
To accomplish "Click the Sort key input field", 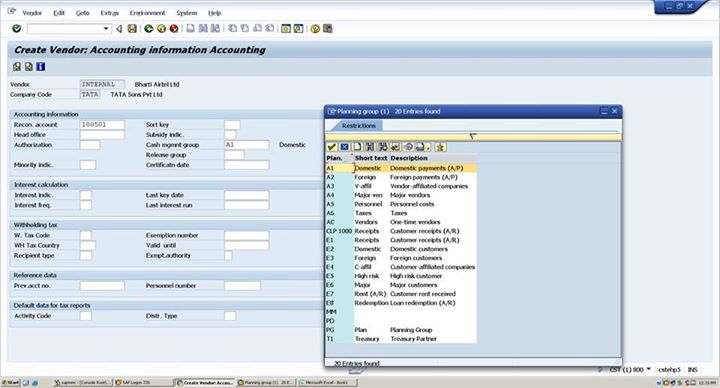I will (x=232, y=124).
